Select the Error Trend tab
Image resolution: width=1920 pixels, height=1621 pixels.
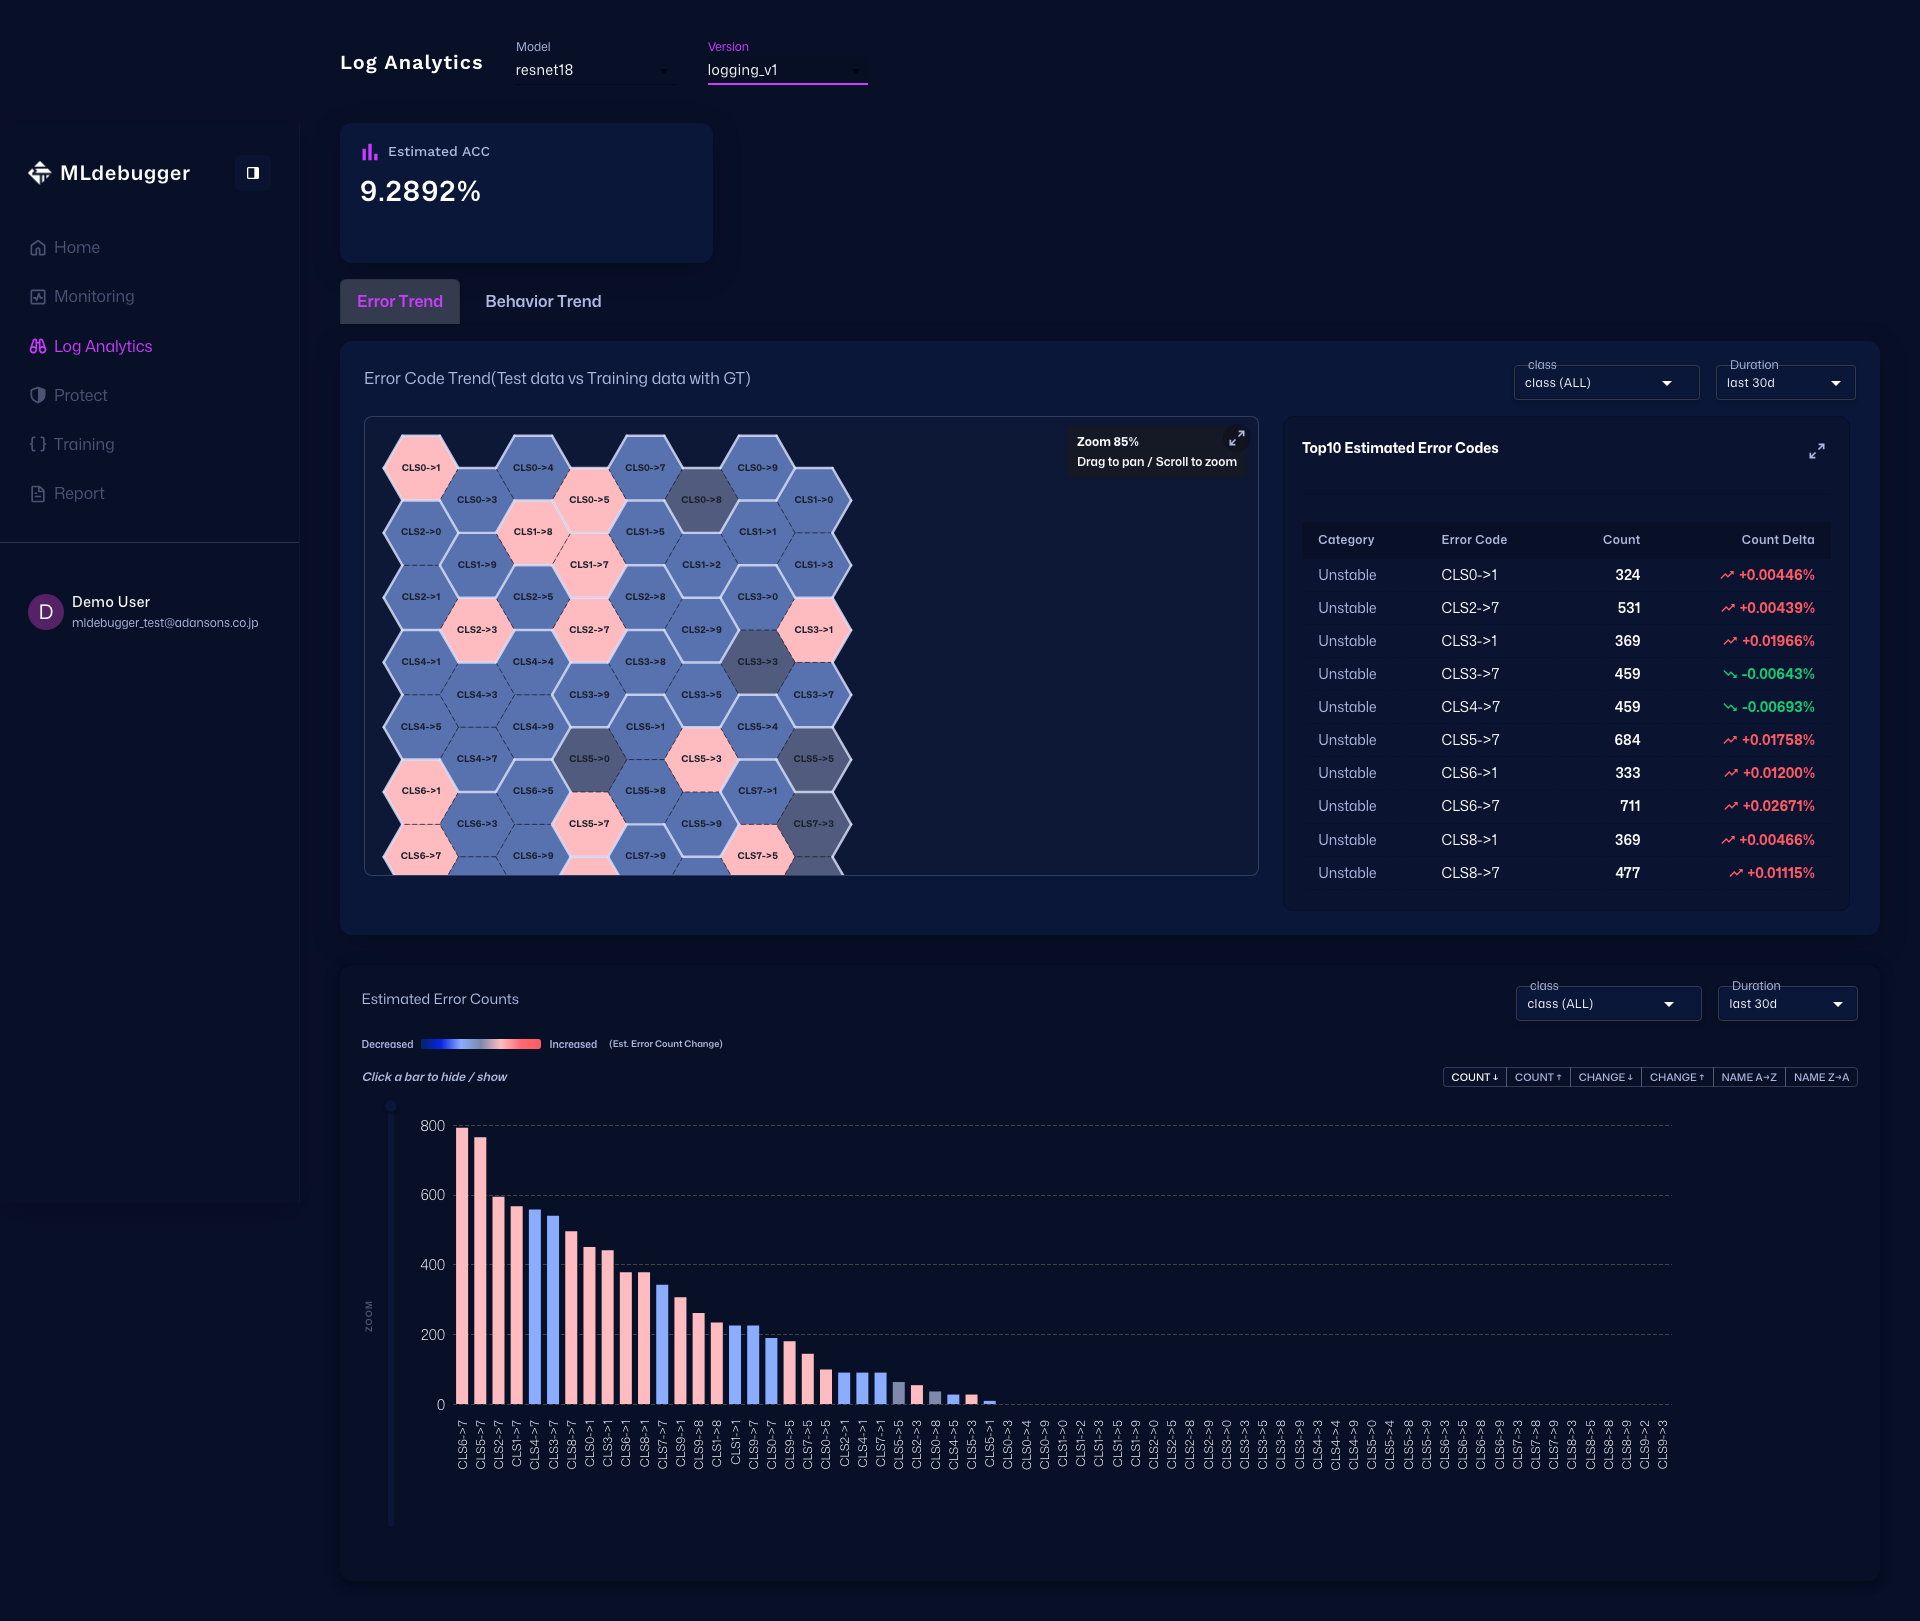(x=399, y=301)
